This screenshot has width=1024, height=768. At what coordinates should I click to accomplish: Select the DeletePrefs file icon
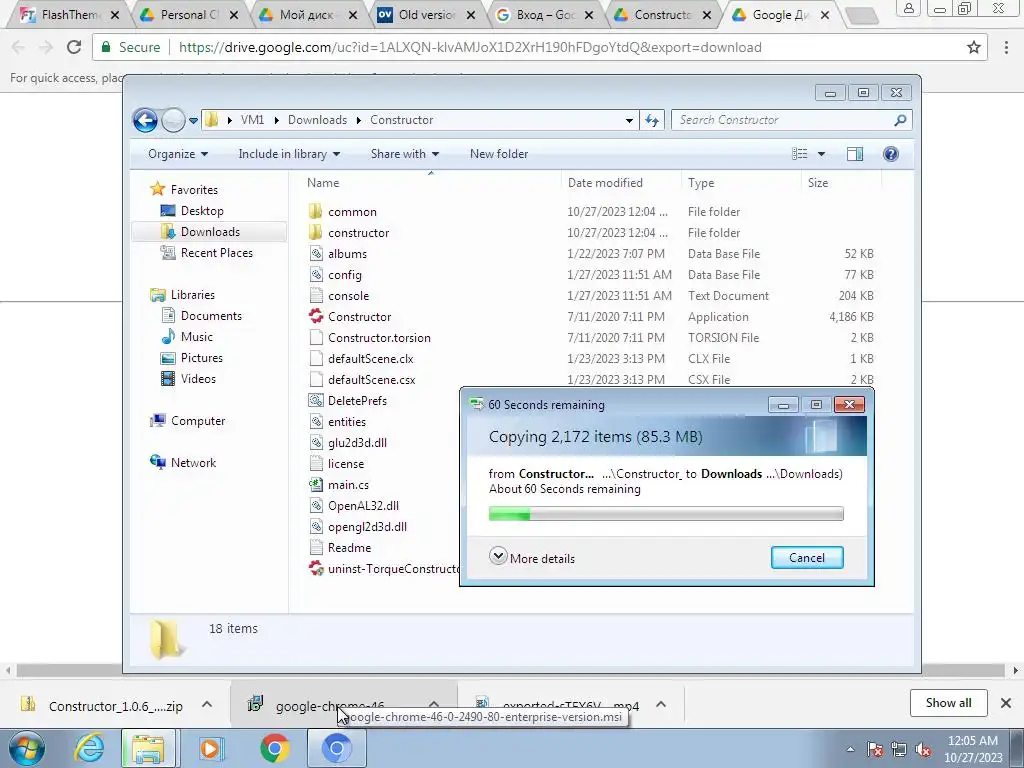pos(315,400)
